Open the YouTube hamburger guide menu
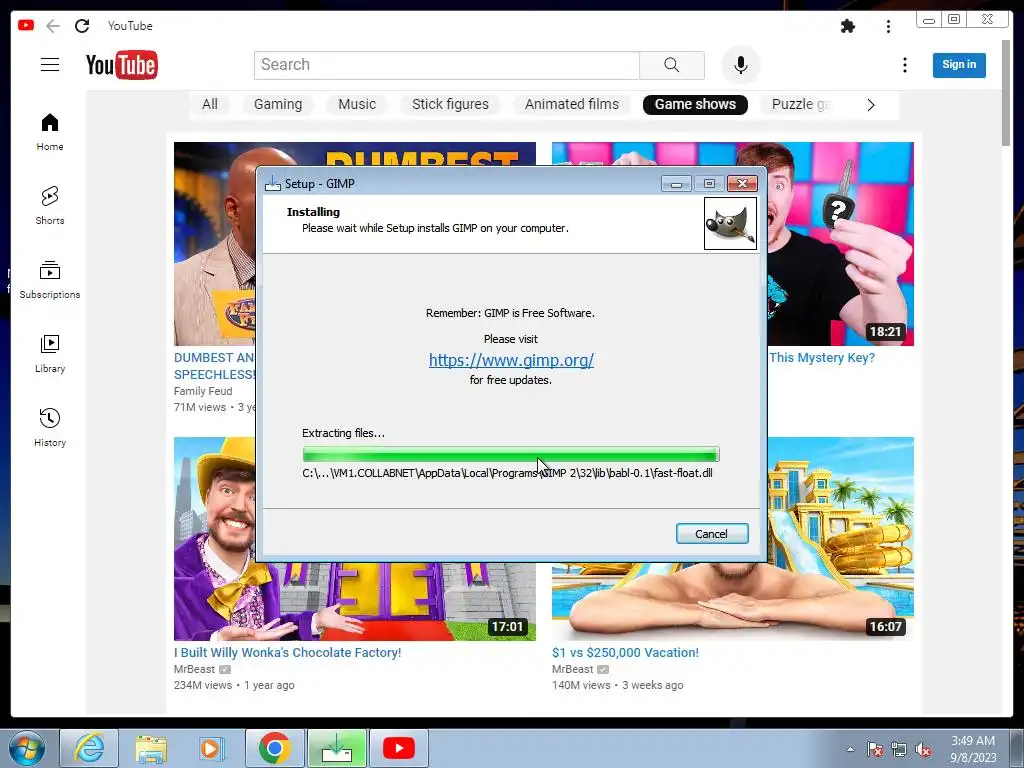Screen dimensions: 1024x768 pyautogui.click(x=50, y=65)
